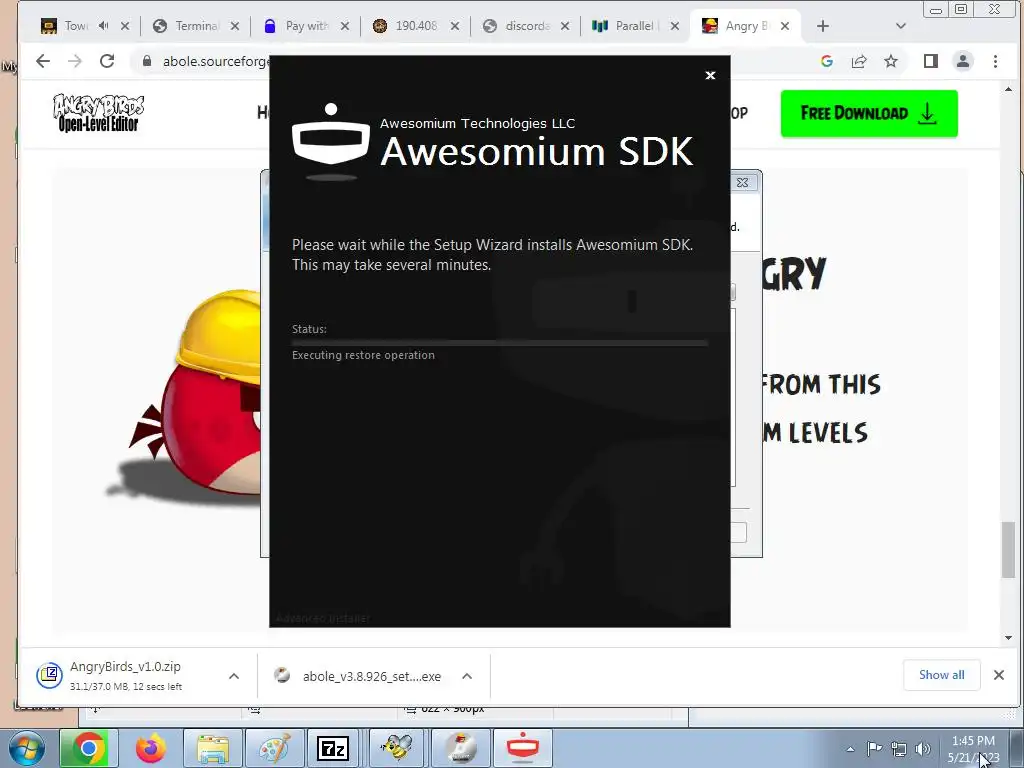Viewport: 1024px width, 768px height.
Task: Click the Awesomium installer taskbar icon
Action: (523, 748)
